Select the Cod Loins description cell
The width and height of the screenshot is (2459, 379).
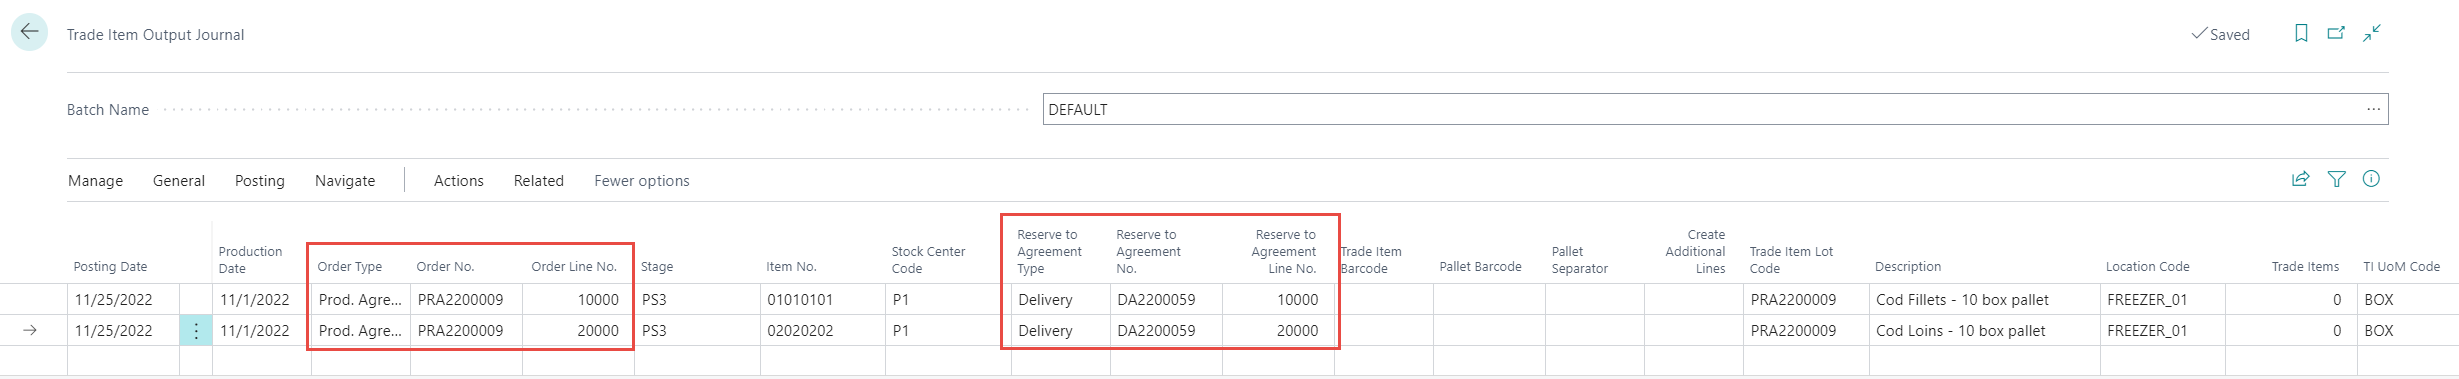coord(1984,331)
